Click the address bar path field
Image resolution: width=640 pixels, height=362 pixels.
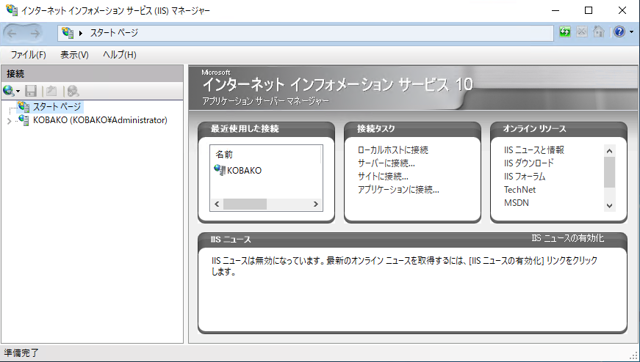coord(305,33)
